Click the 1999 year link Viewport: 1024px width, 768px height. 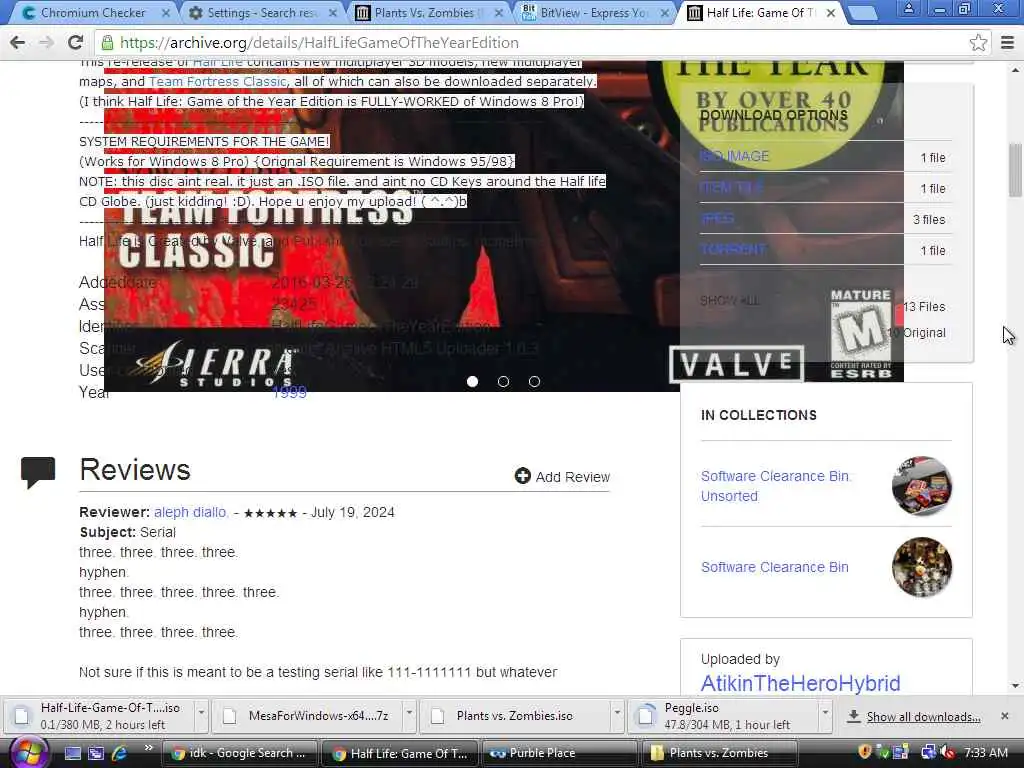[289, 392]
